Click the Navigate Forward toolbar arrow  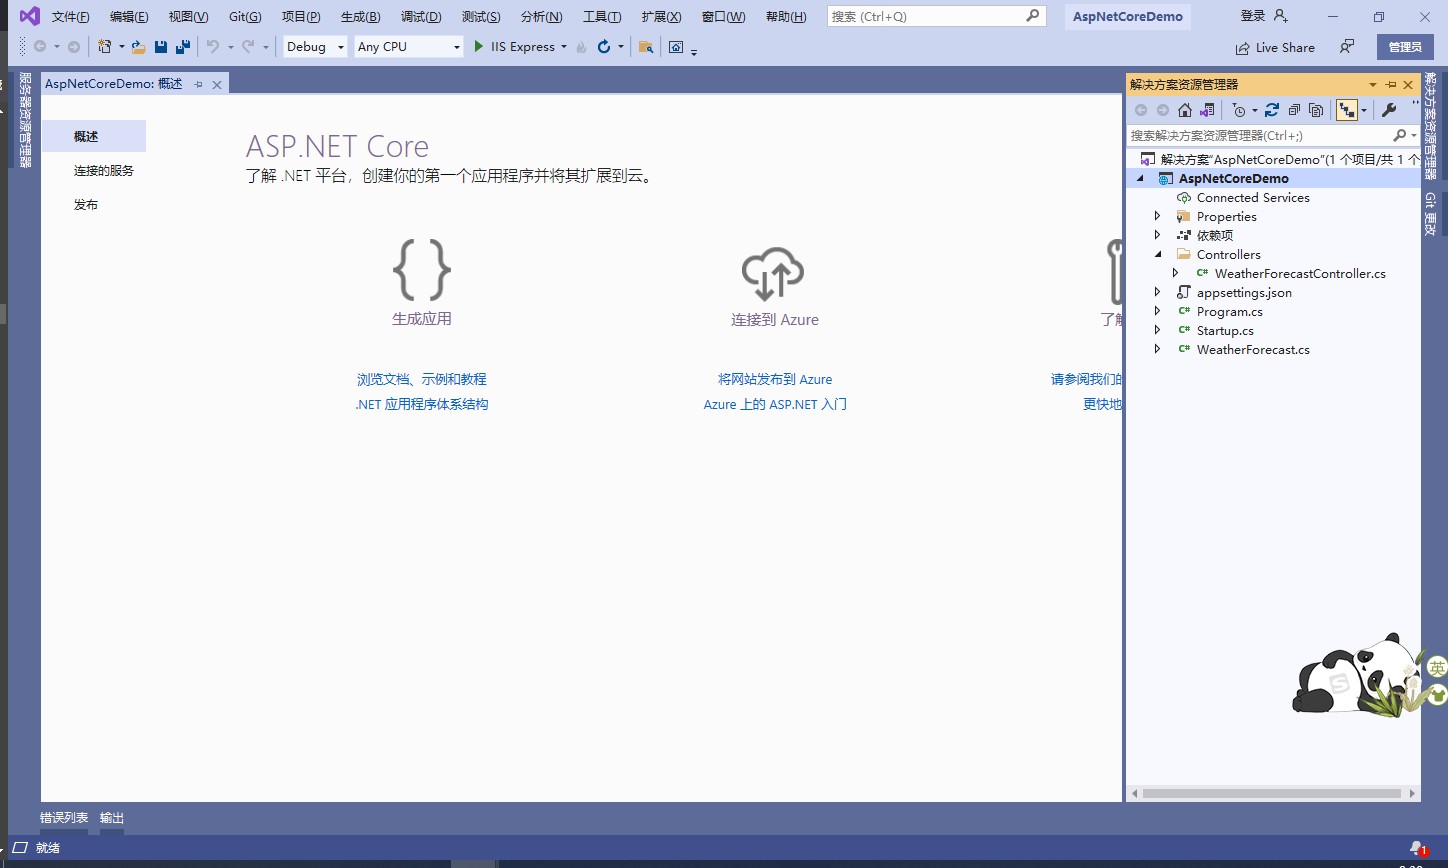tap(74, 47)
